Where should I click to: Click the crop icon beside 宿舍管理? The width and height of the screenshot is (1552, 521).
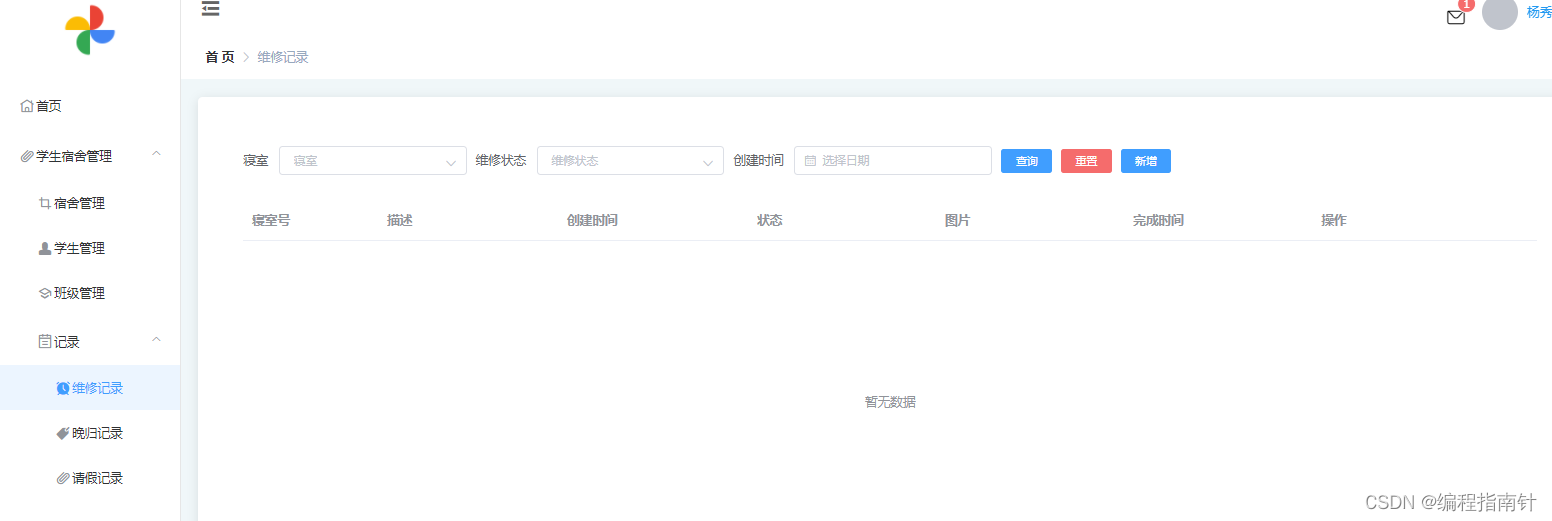pyautogui.click(x=44, y=203)
